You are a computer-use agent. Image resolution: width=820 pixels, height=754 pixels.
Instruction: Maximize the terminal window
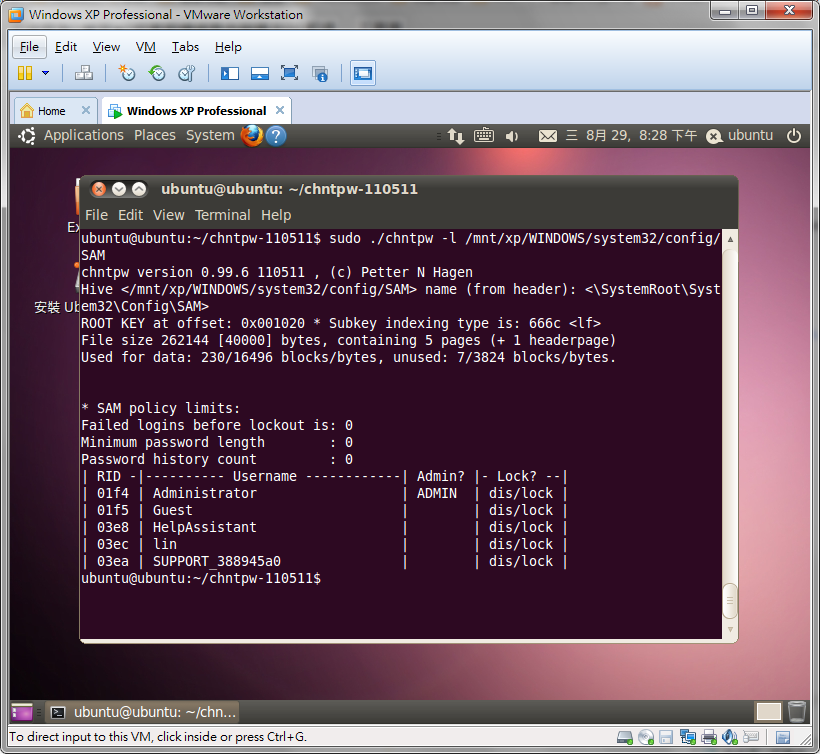[139, 189]
